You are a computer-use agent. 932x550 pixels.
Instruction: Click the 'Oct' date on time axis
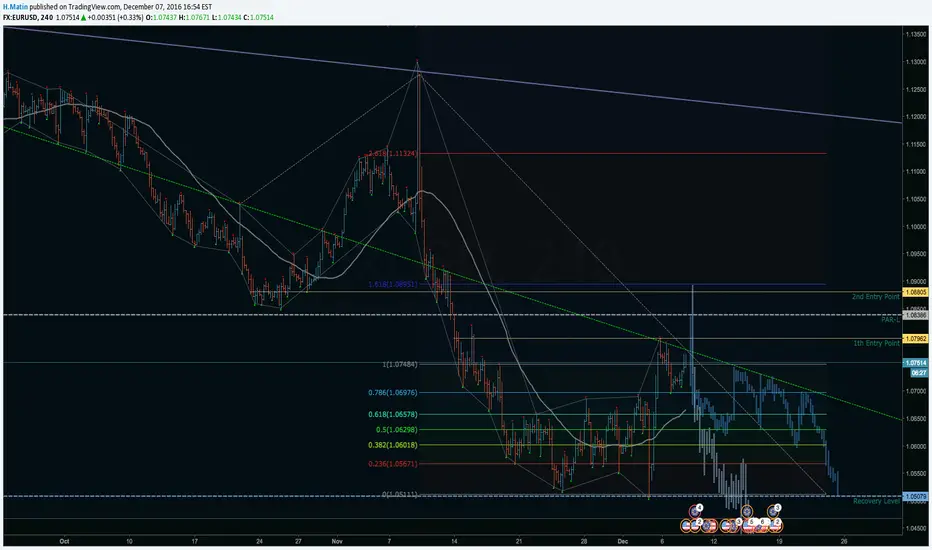click(64, 541)
